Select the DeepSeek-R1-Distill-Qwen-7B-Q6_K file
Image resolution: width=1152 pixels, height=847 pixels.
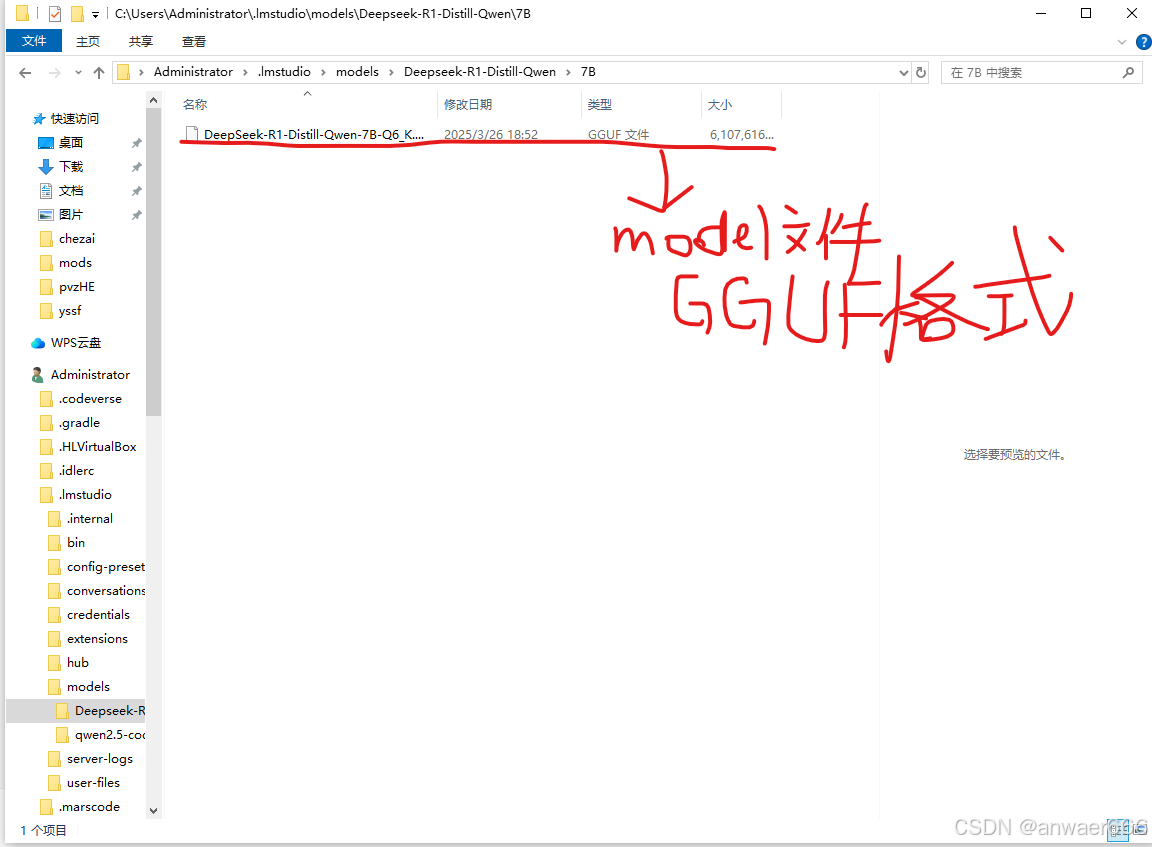click(x=314, y=134)
